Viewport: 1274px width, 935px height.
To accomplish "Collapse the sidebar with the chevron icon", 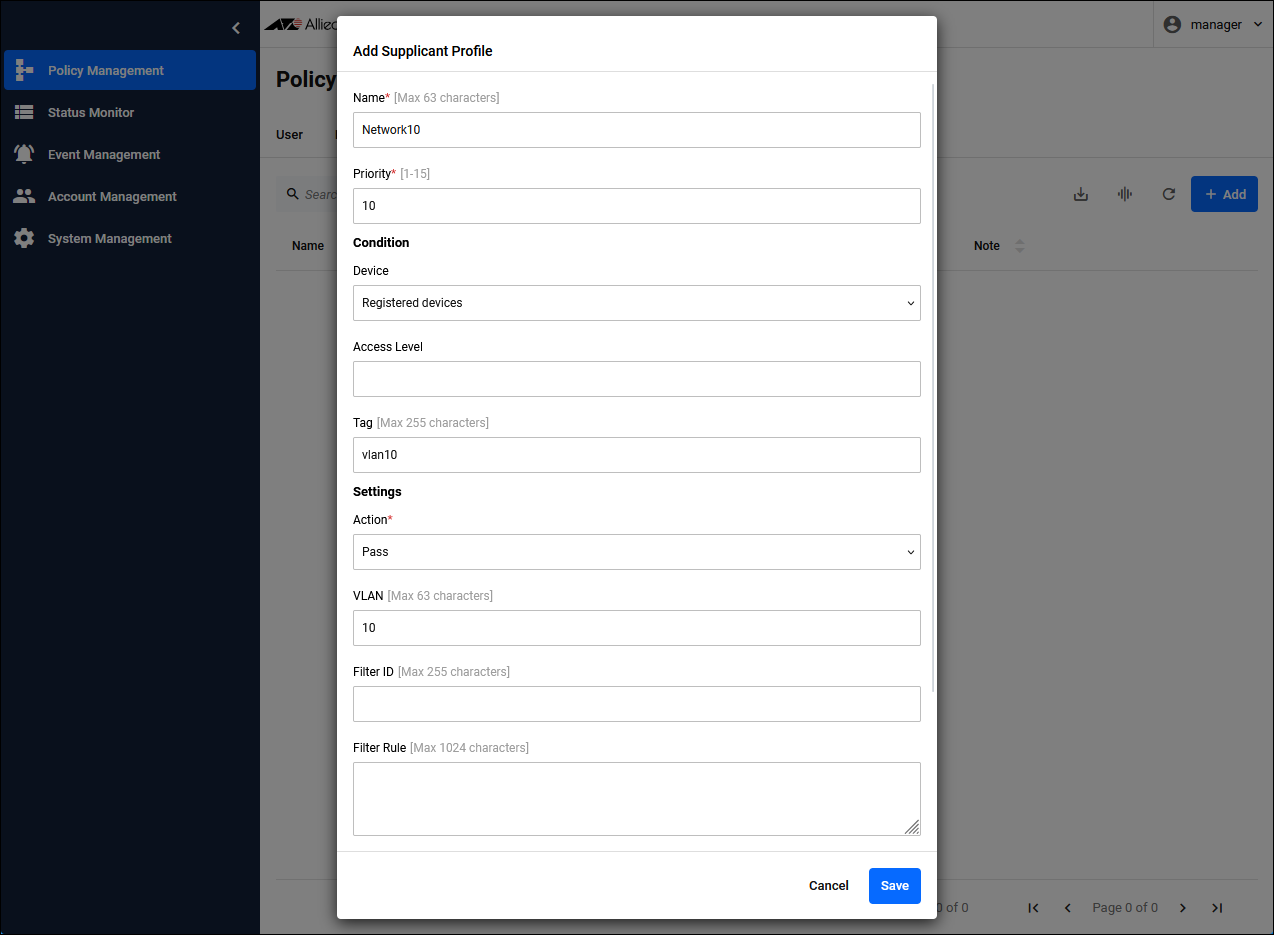I will tap(236, 28).
